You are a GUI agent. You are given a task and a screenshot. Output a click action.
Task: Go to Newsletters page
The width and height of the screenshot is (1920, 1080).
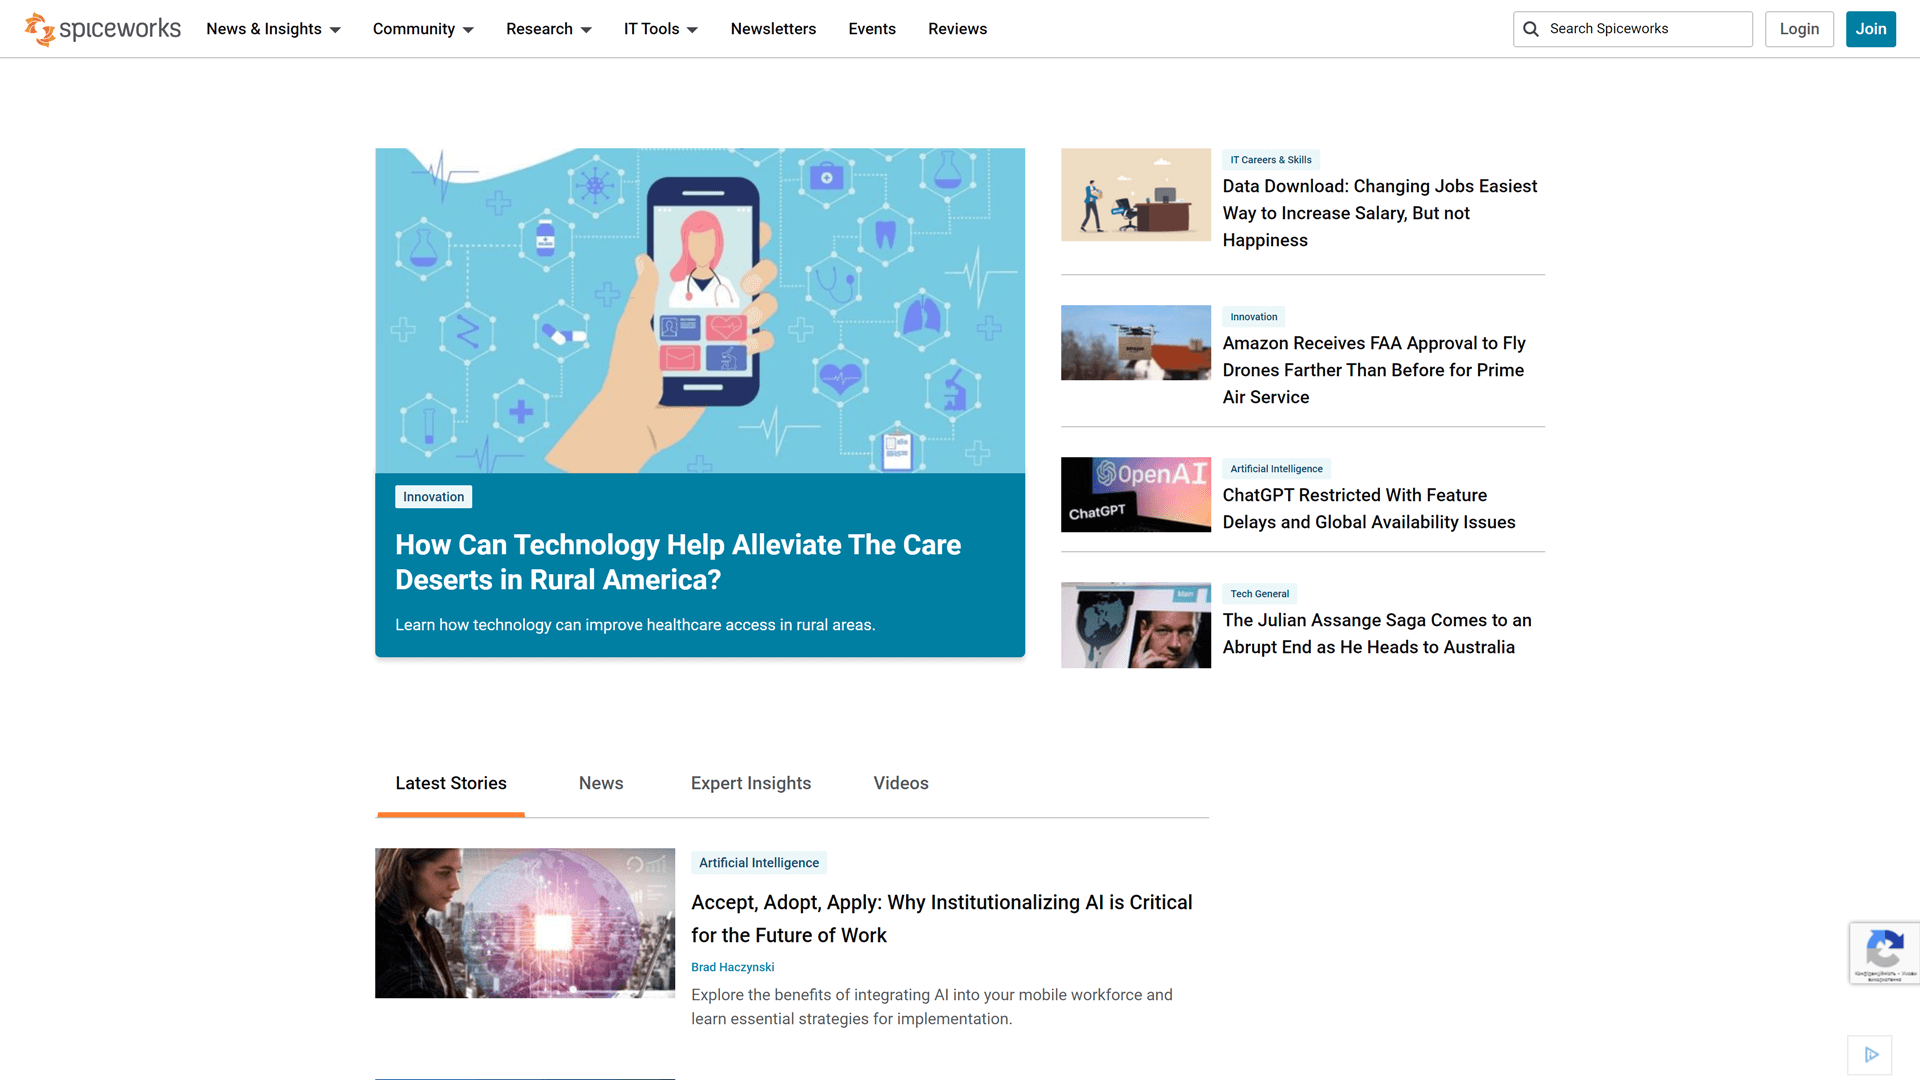773,29
